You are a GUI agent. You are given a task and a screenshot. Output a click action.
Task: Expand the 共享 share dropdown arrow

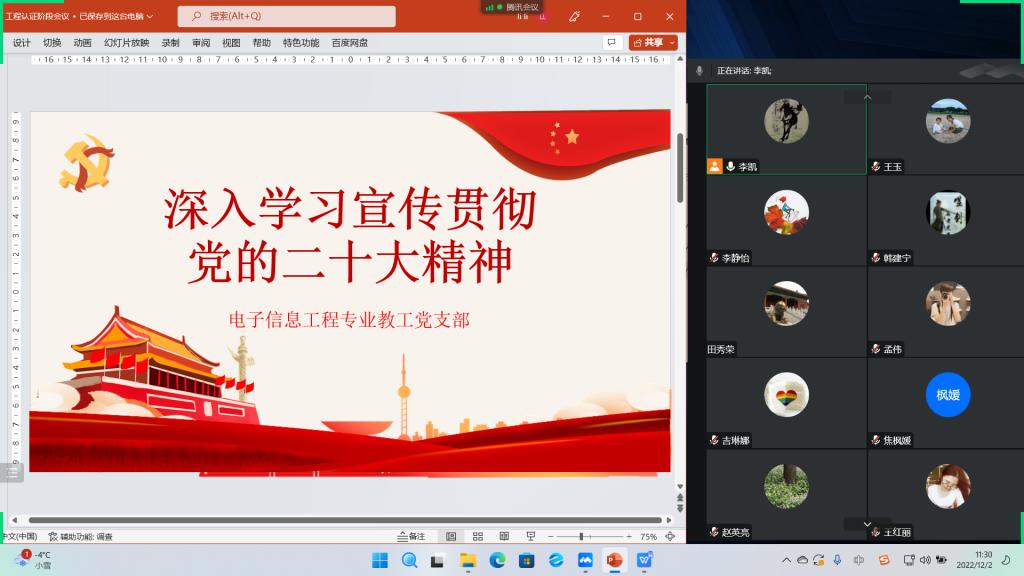click(671, 43)
